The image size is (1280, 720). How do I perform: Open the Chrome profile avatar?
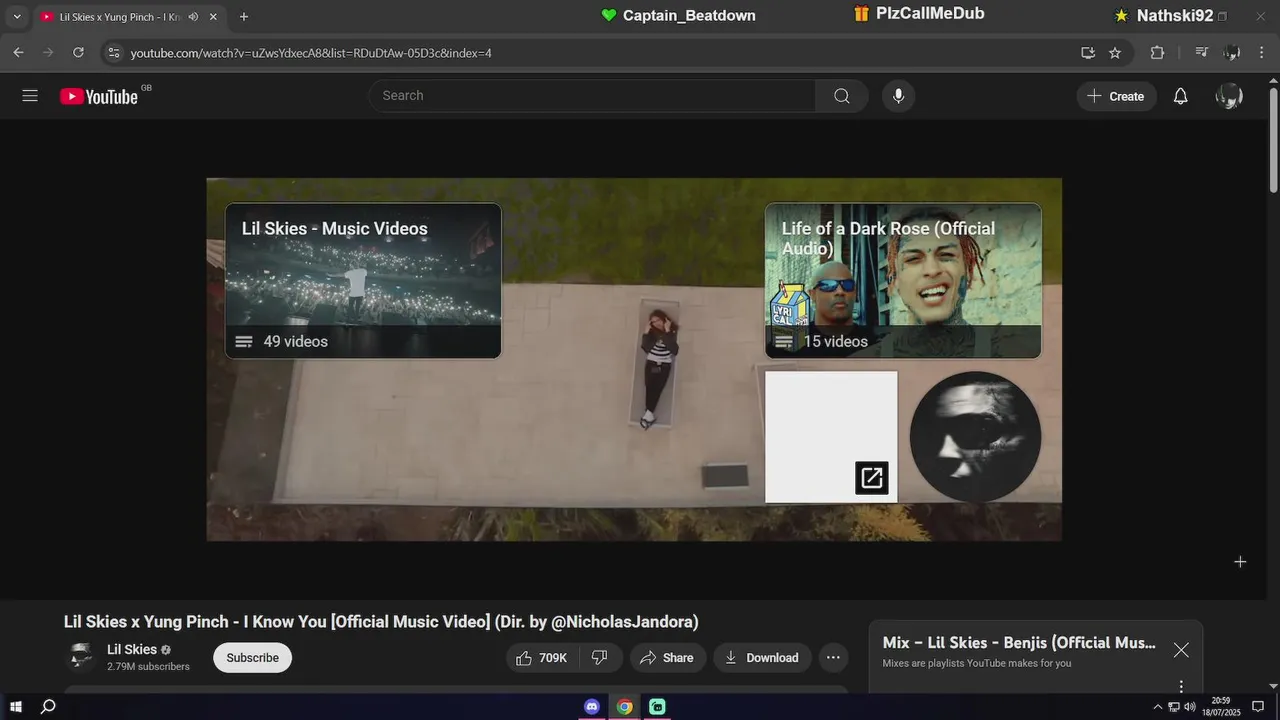point(1232,52)
